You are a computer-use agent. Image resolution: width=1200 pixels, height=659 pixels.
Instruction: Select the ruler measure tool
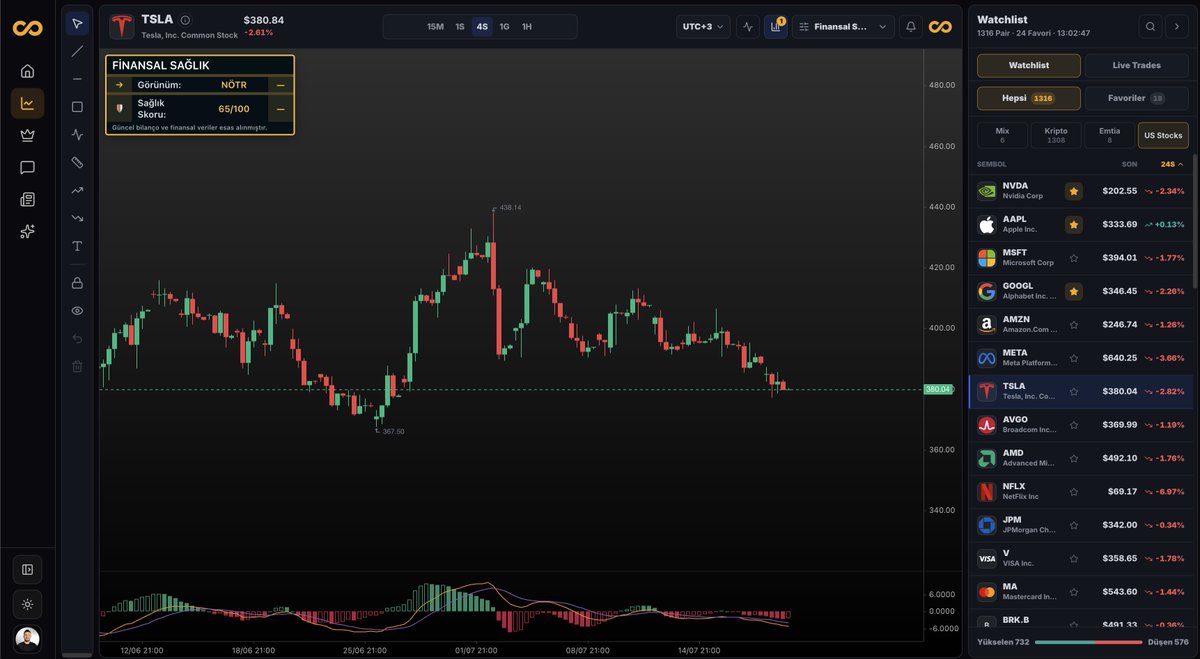tap(77, 162)
